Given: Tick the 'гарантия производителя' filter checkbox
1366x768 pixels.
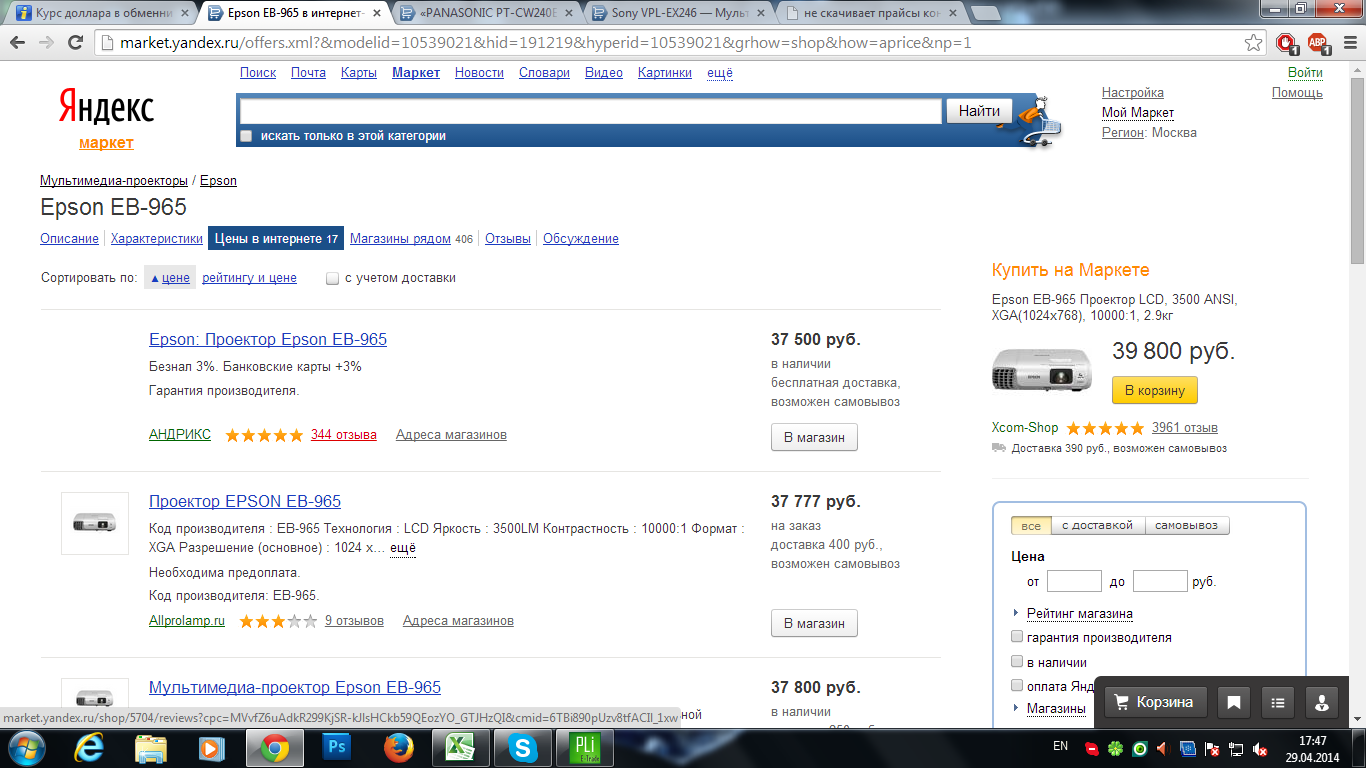Looking at the screenshot, I should (x=1018, y=637).
